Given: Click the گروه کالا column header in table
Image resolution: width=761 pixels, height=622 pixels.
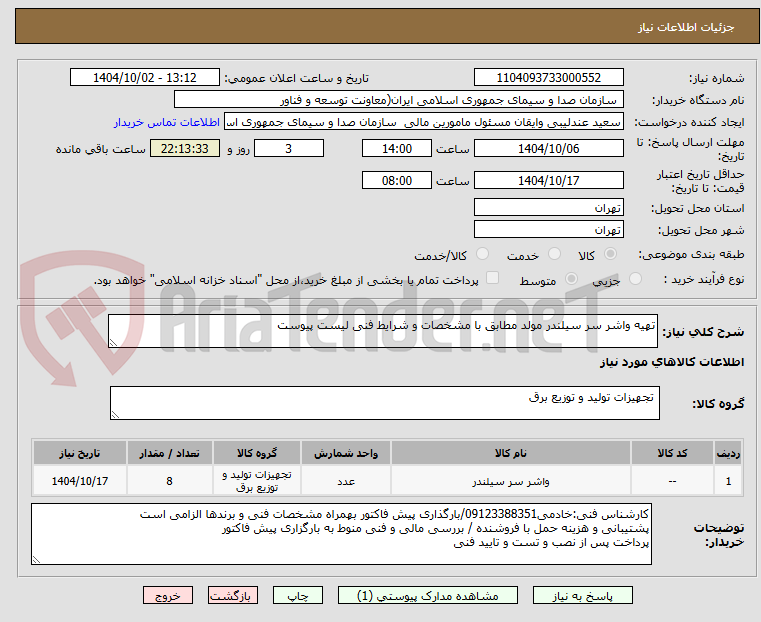Looking at the screenshot, I should coord(257,453).
